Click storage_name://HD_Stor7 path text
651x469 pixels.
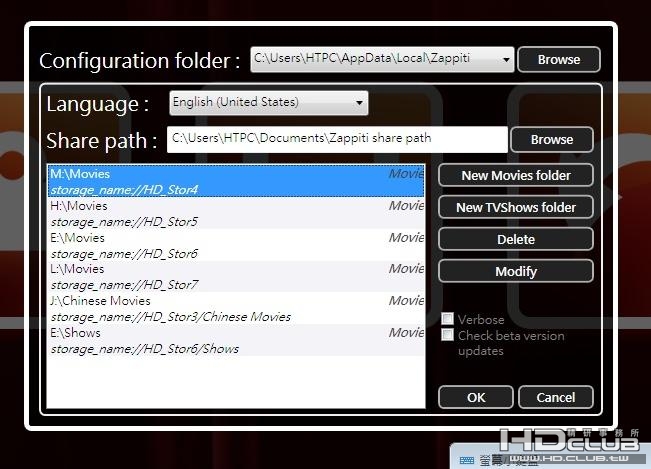click(124, 285)
